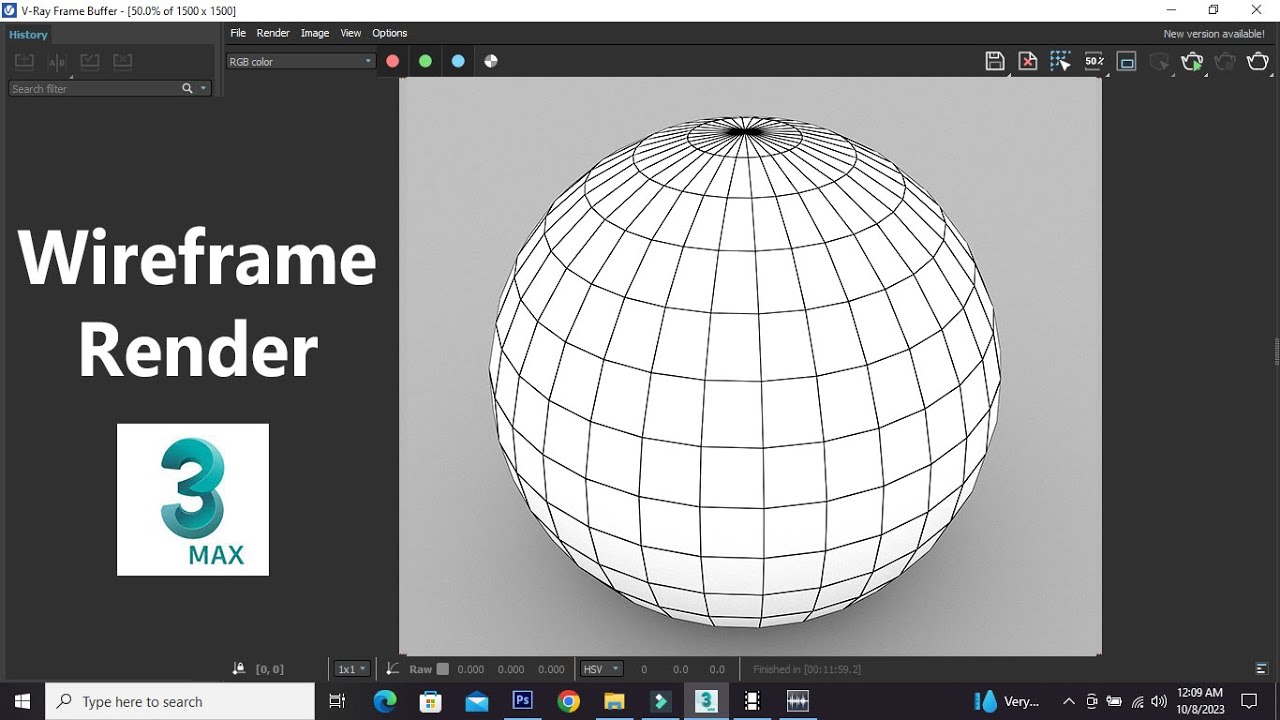
Task: Open File Explorer from the taskbar
Action: 614,701
